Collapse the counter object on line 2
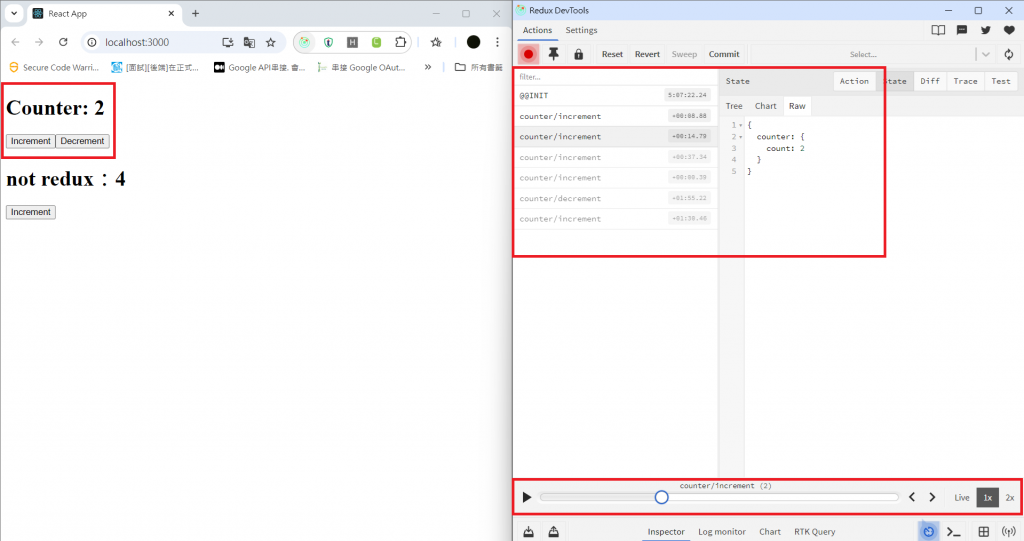 coord(741,137)
